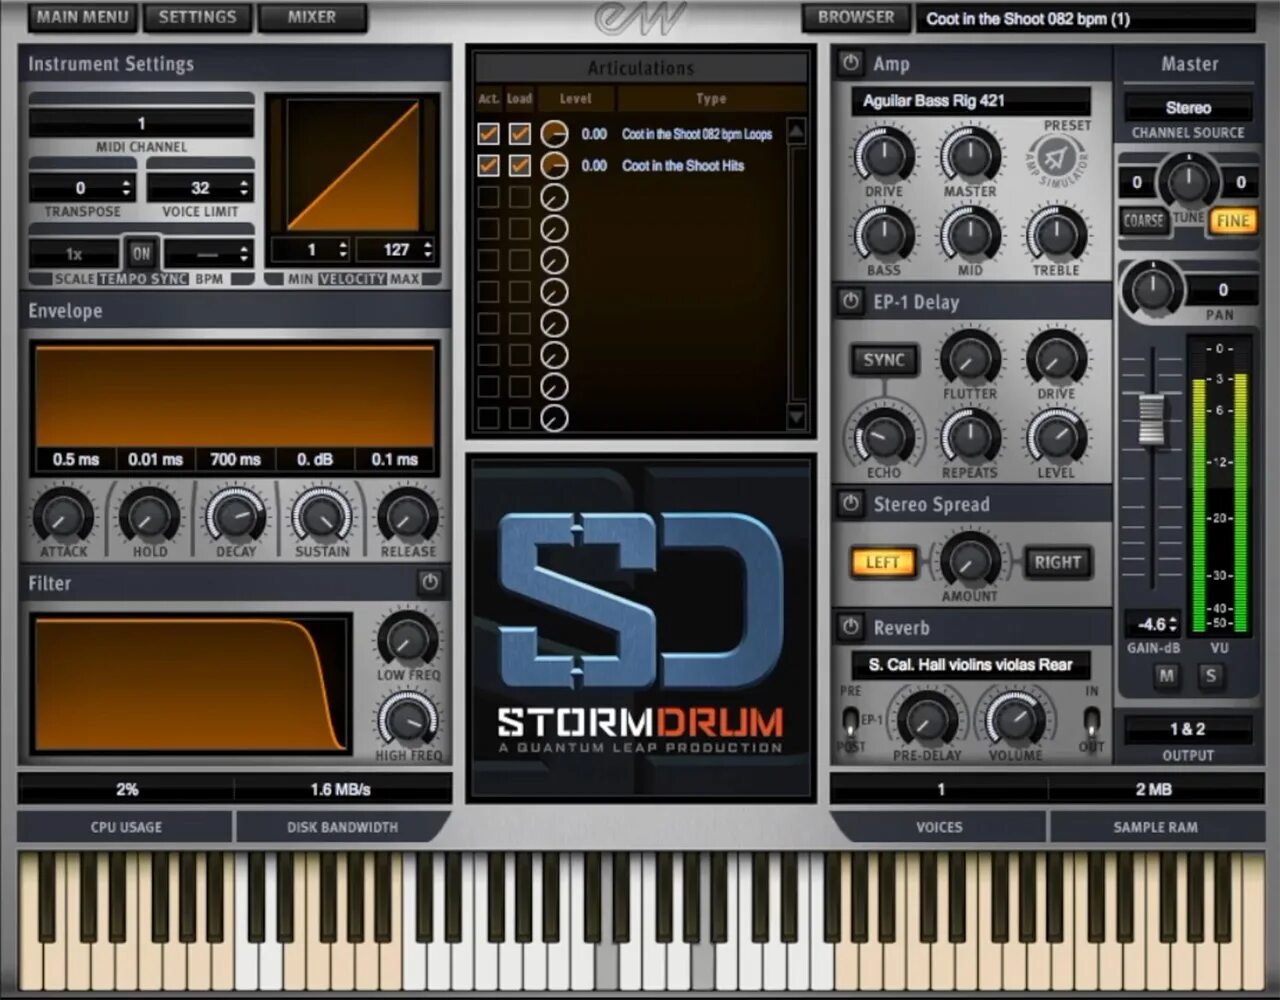Click the Envelope Attack knob
The height and width of the screenshot is (1000, 1280).
point(63,516)
